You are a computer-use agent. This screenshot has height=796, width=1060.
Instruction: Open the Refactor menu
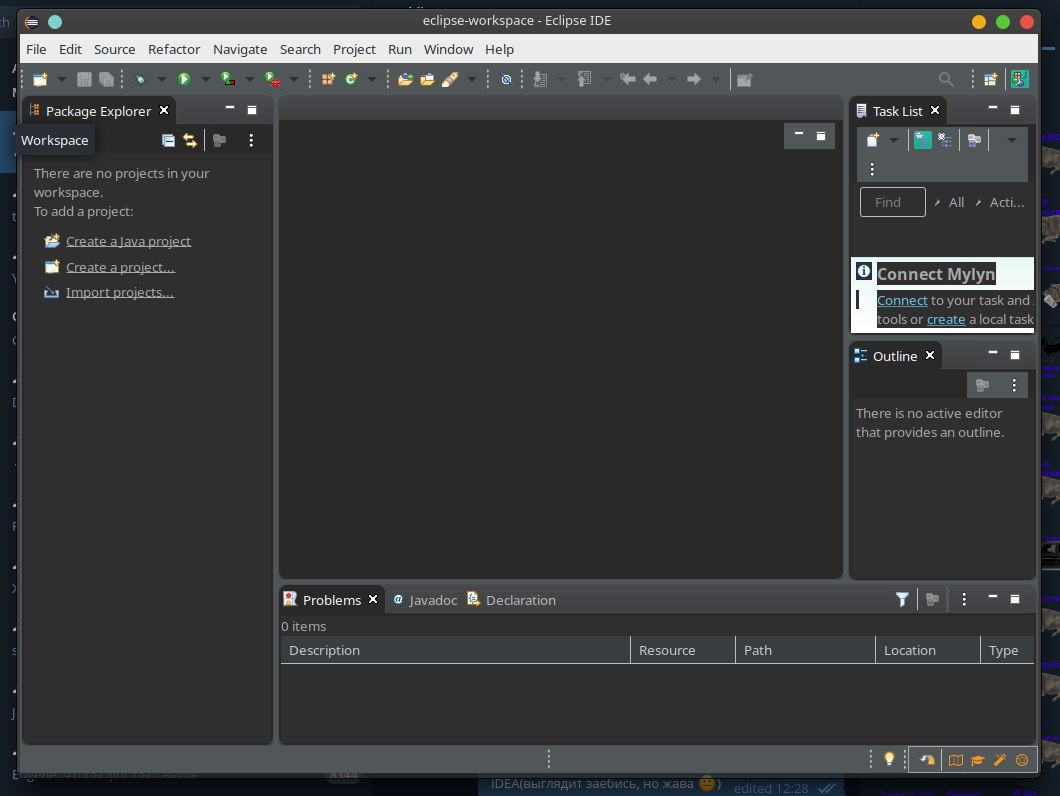pyautogui.click(x=174, y=49)
